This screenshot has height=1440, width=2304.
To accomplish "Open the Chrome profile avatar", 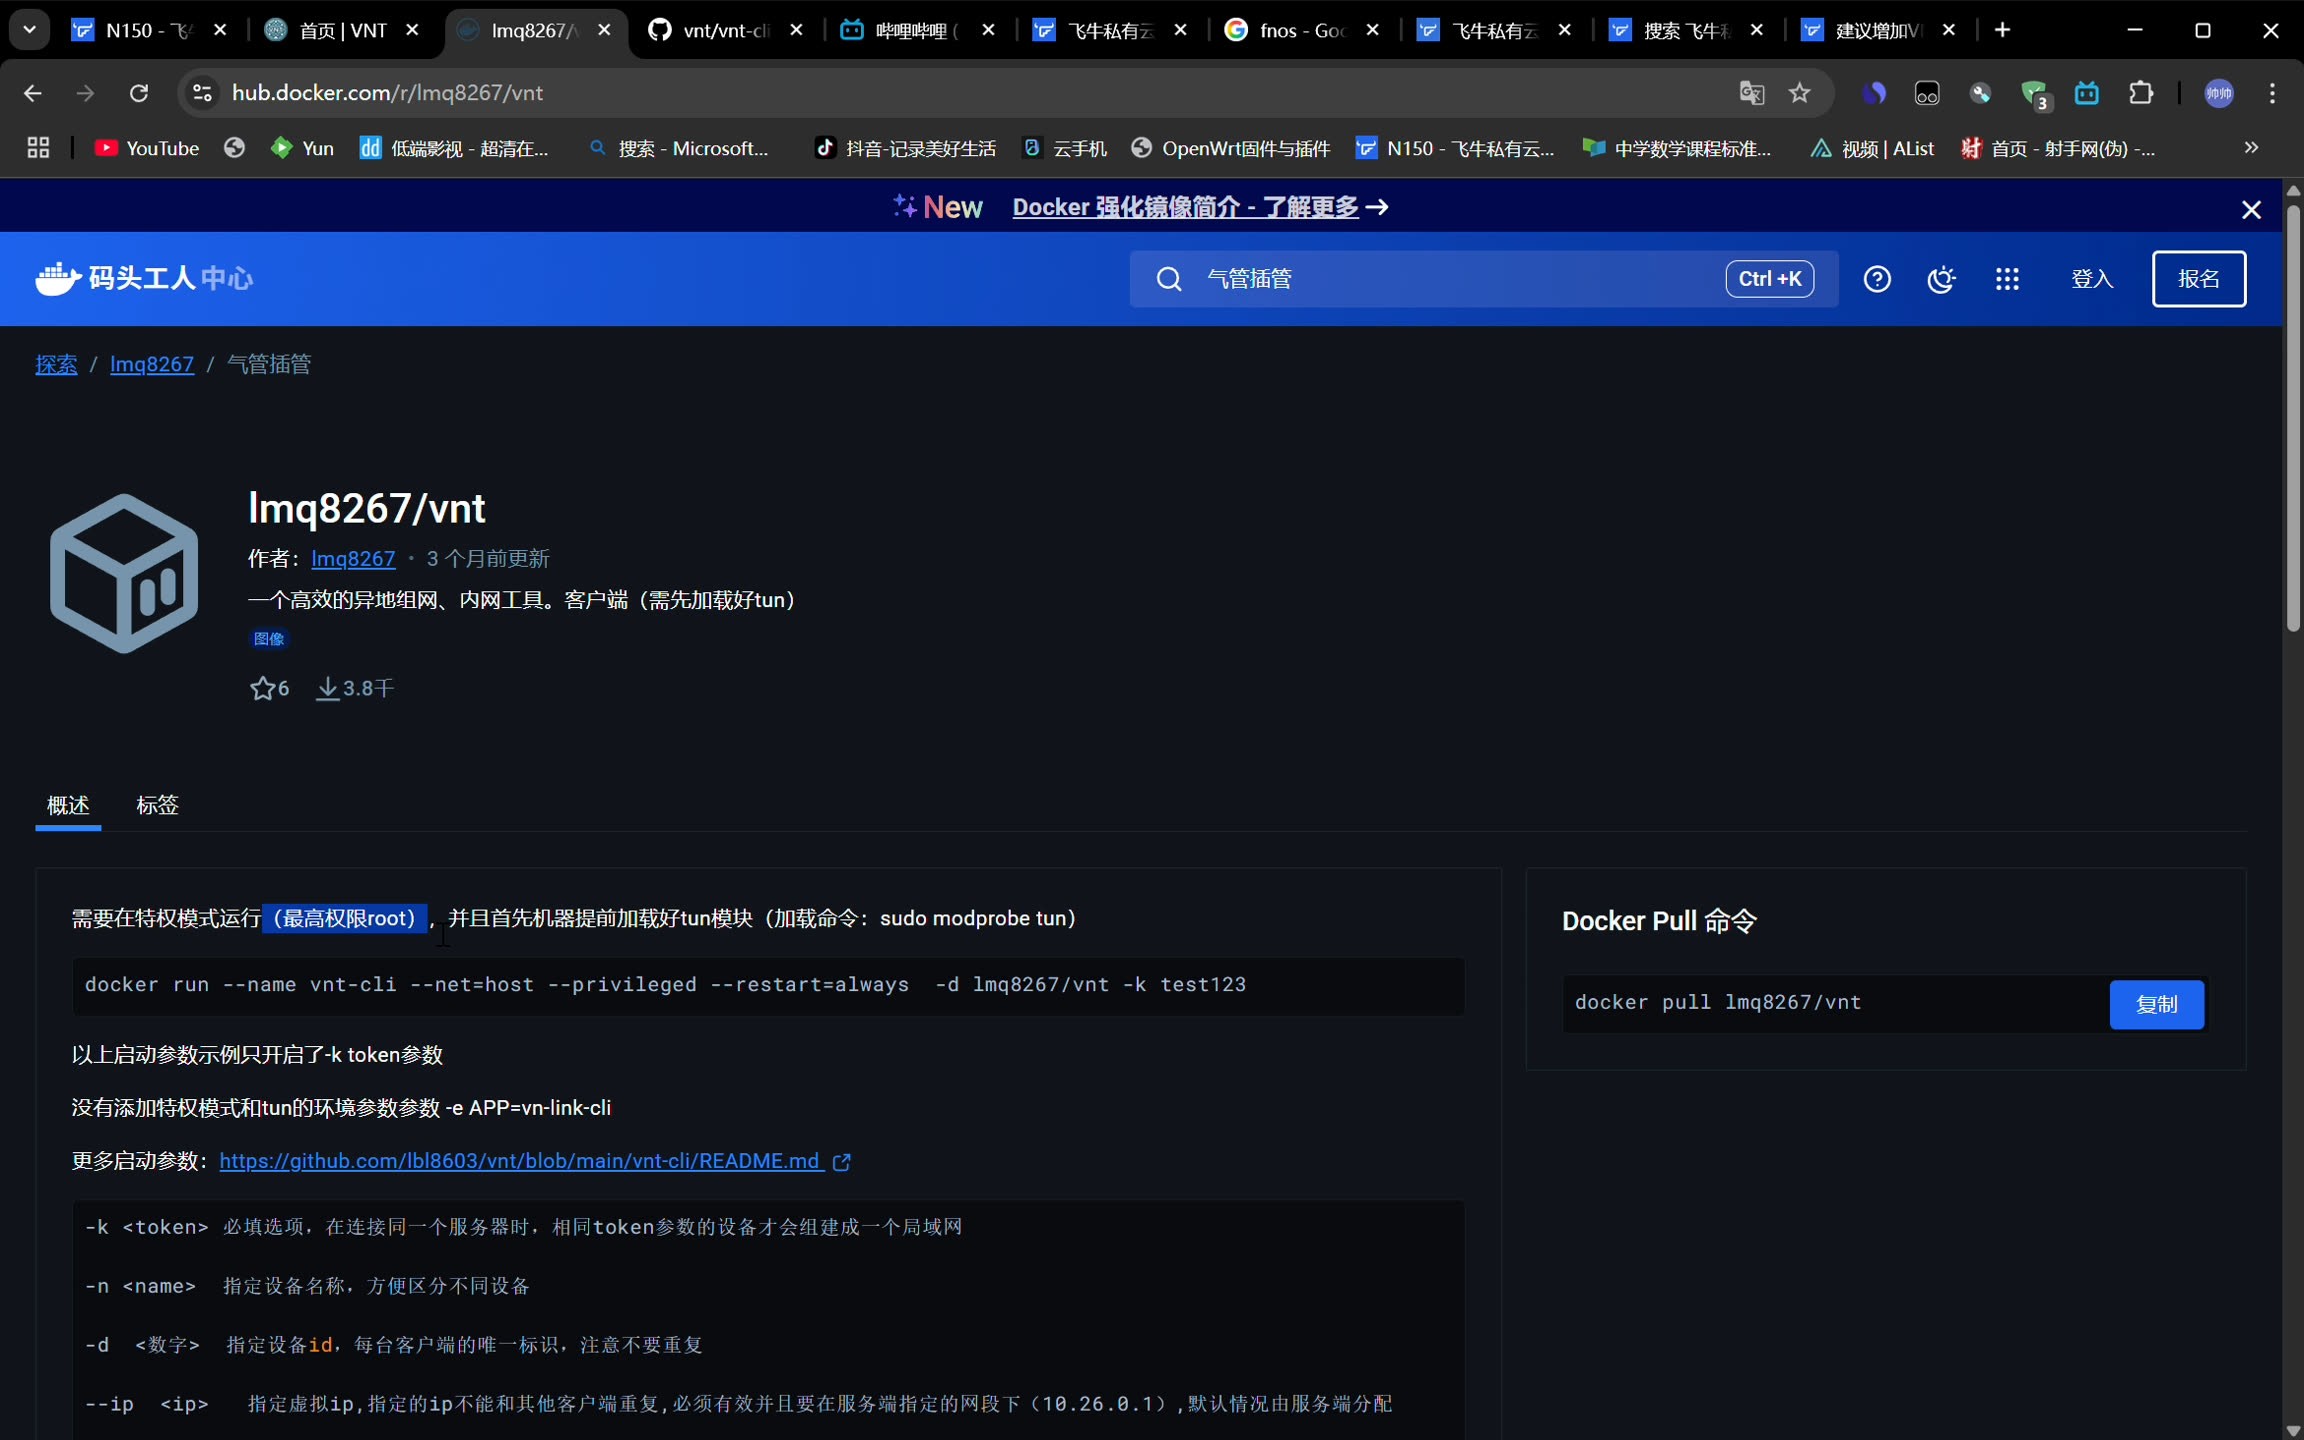I will tap(2219, 93).
